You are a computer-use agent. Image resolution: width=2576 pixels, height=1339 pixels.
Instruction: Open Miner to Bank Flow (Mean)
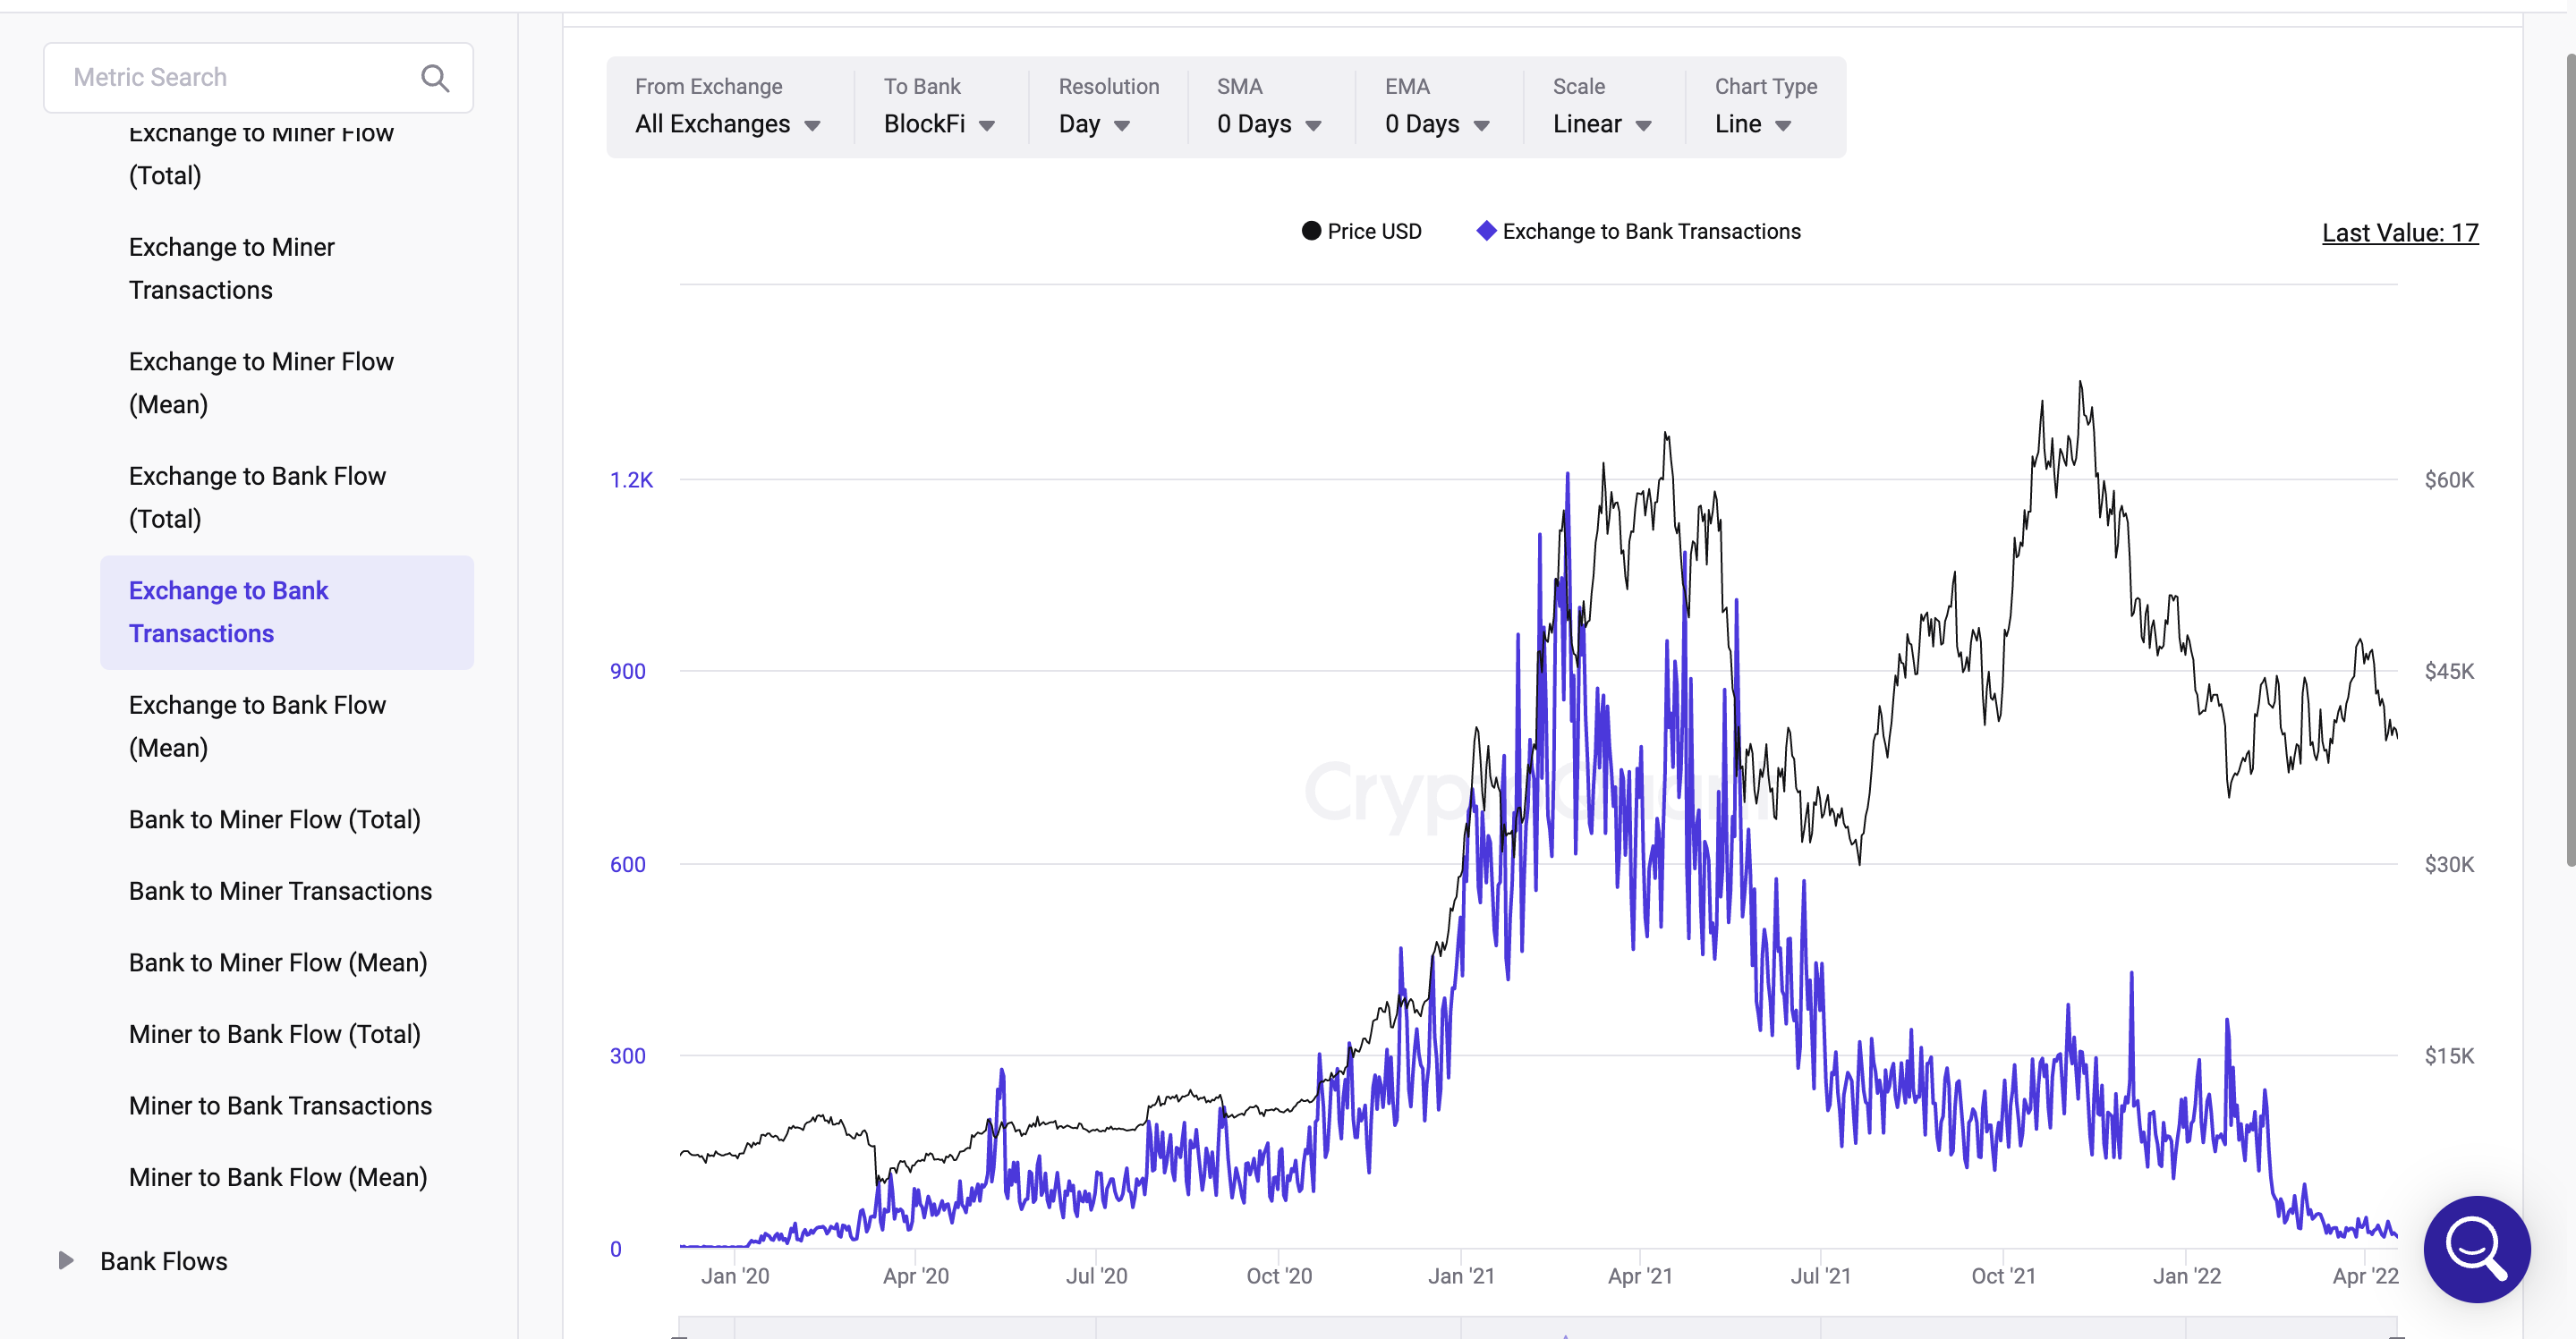click(278, 1177)
